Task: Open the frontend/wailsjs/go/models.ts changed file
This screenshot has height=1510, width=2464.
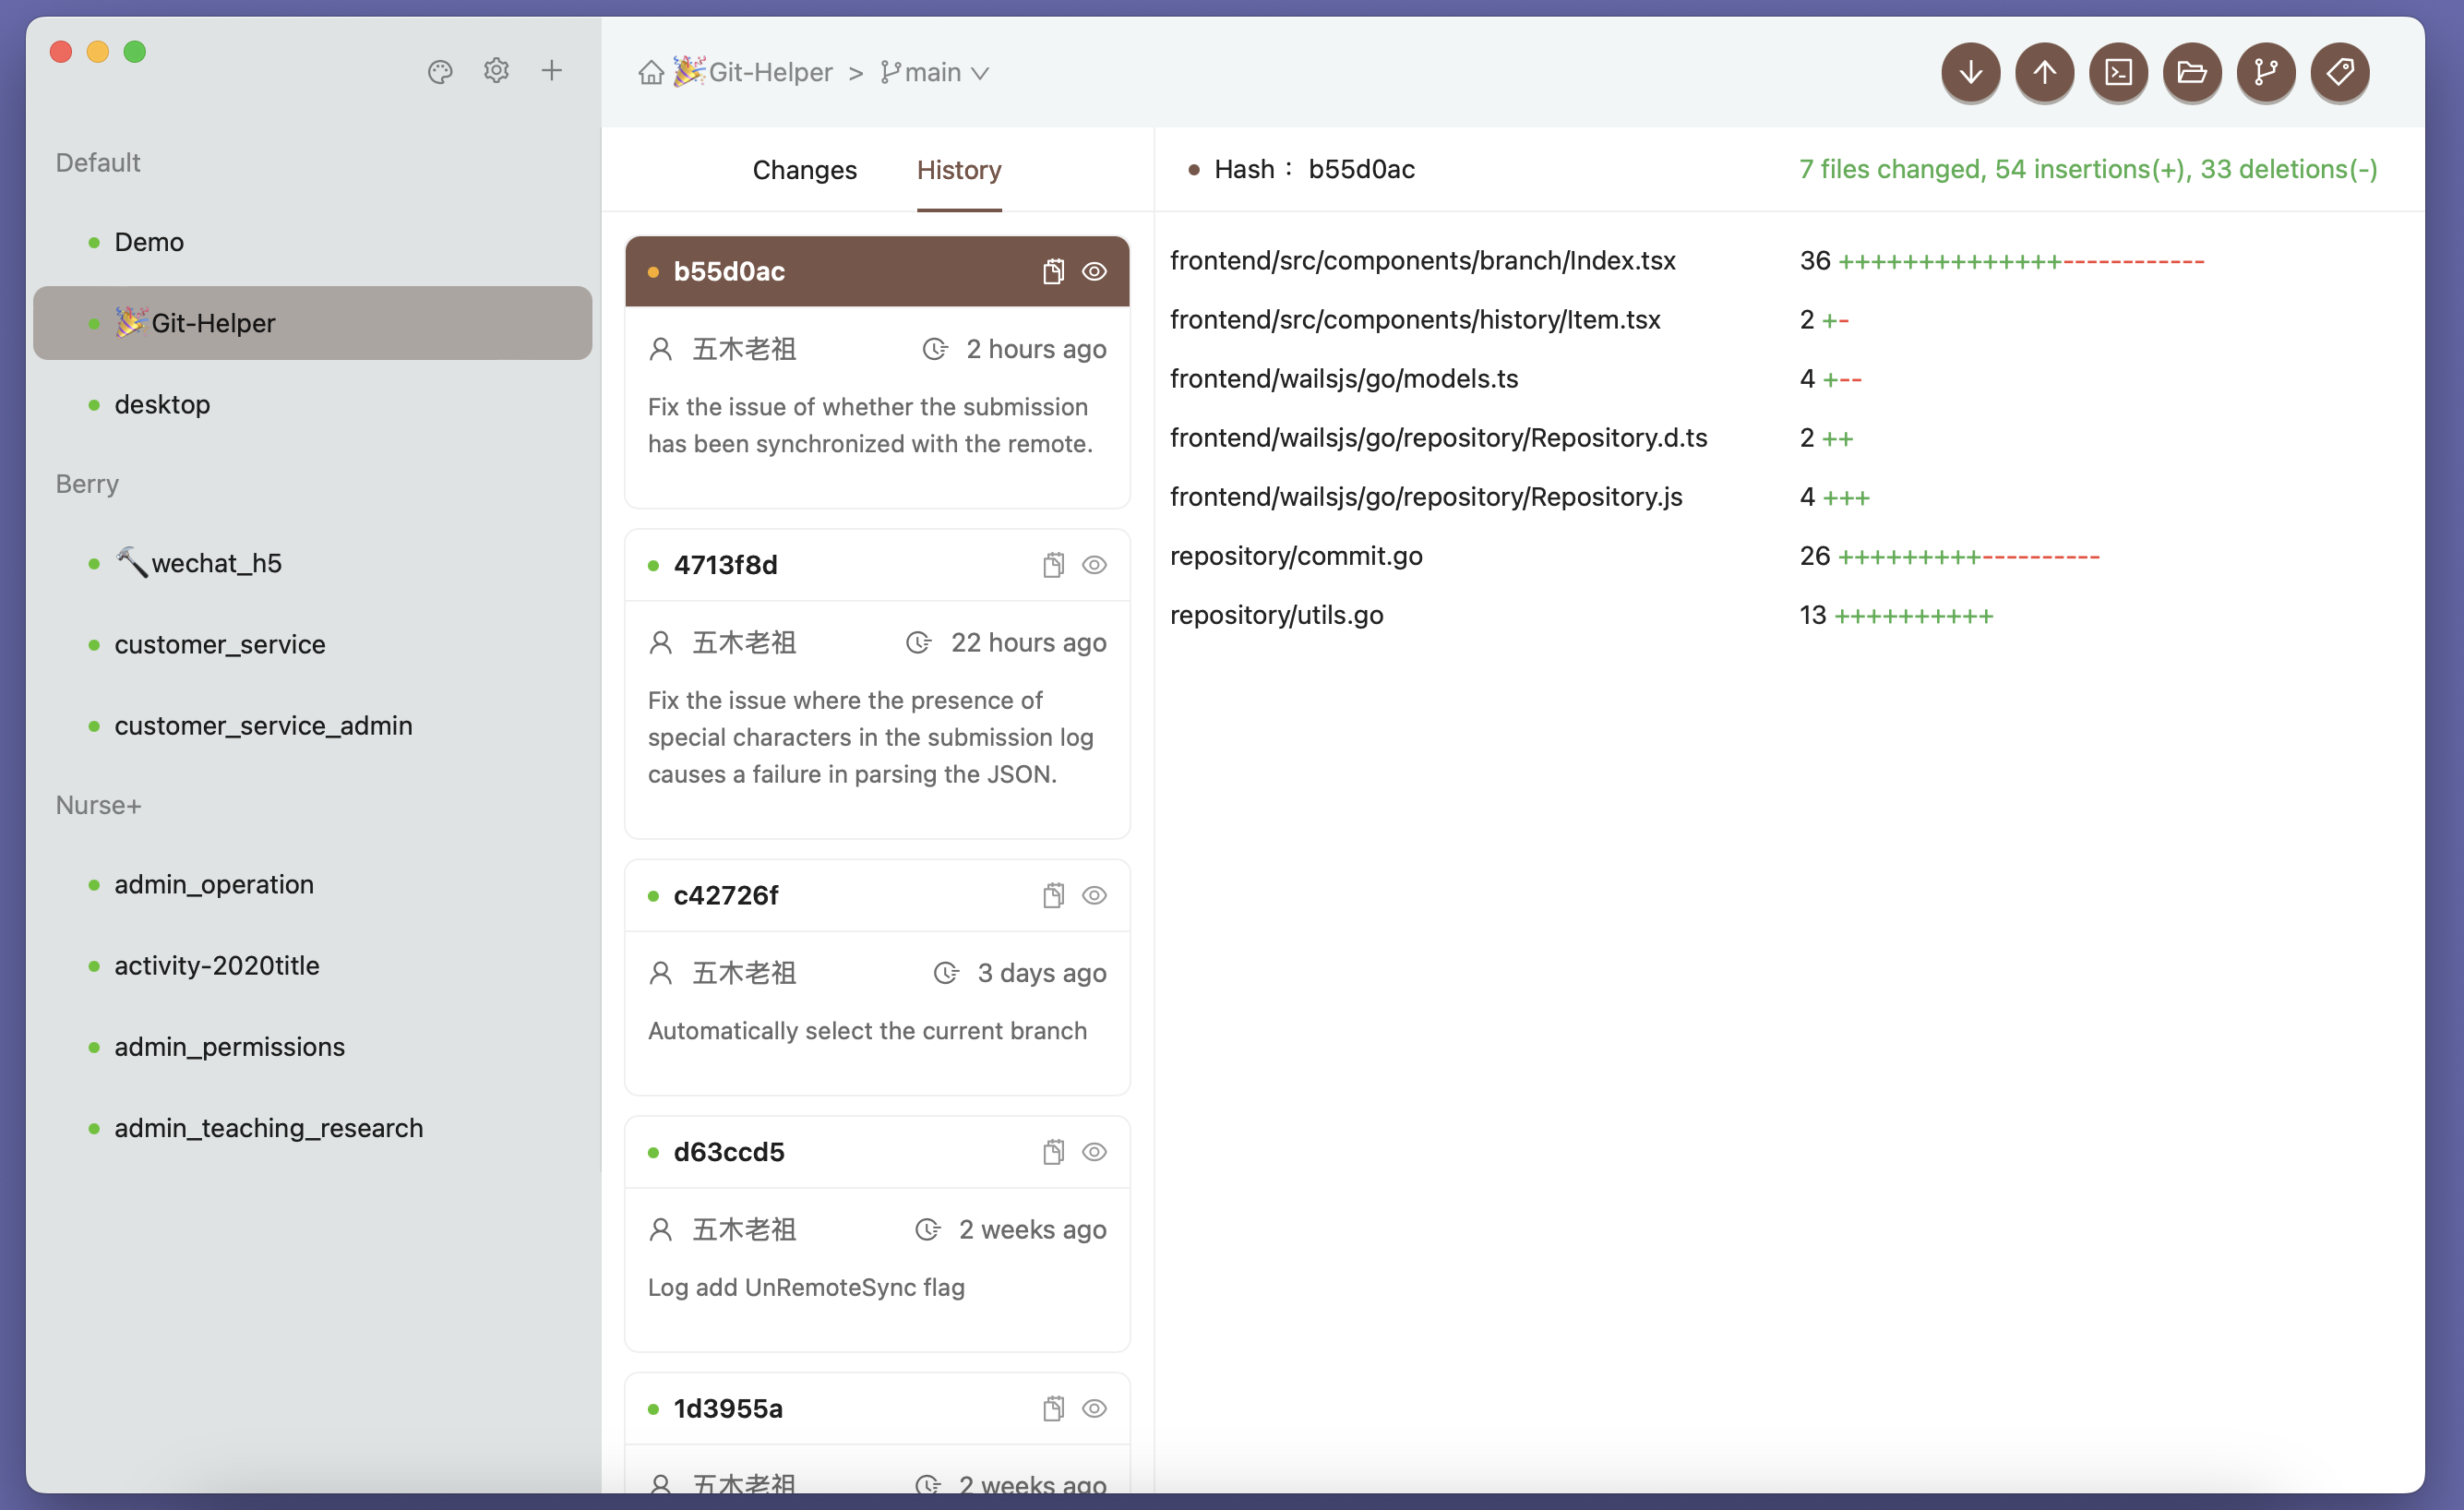Action: tap(1343, 379)
